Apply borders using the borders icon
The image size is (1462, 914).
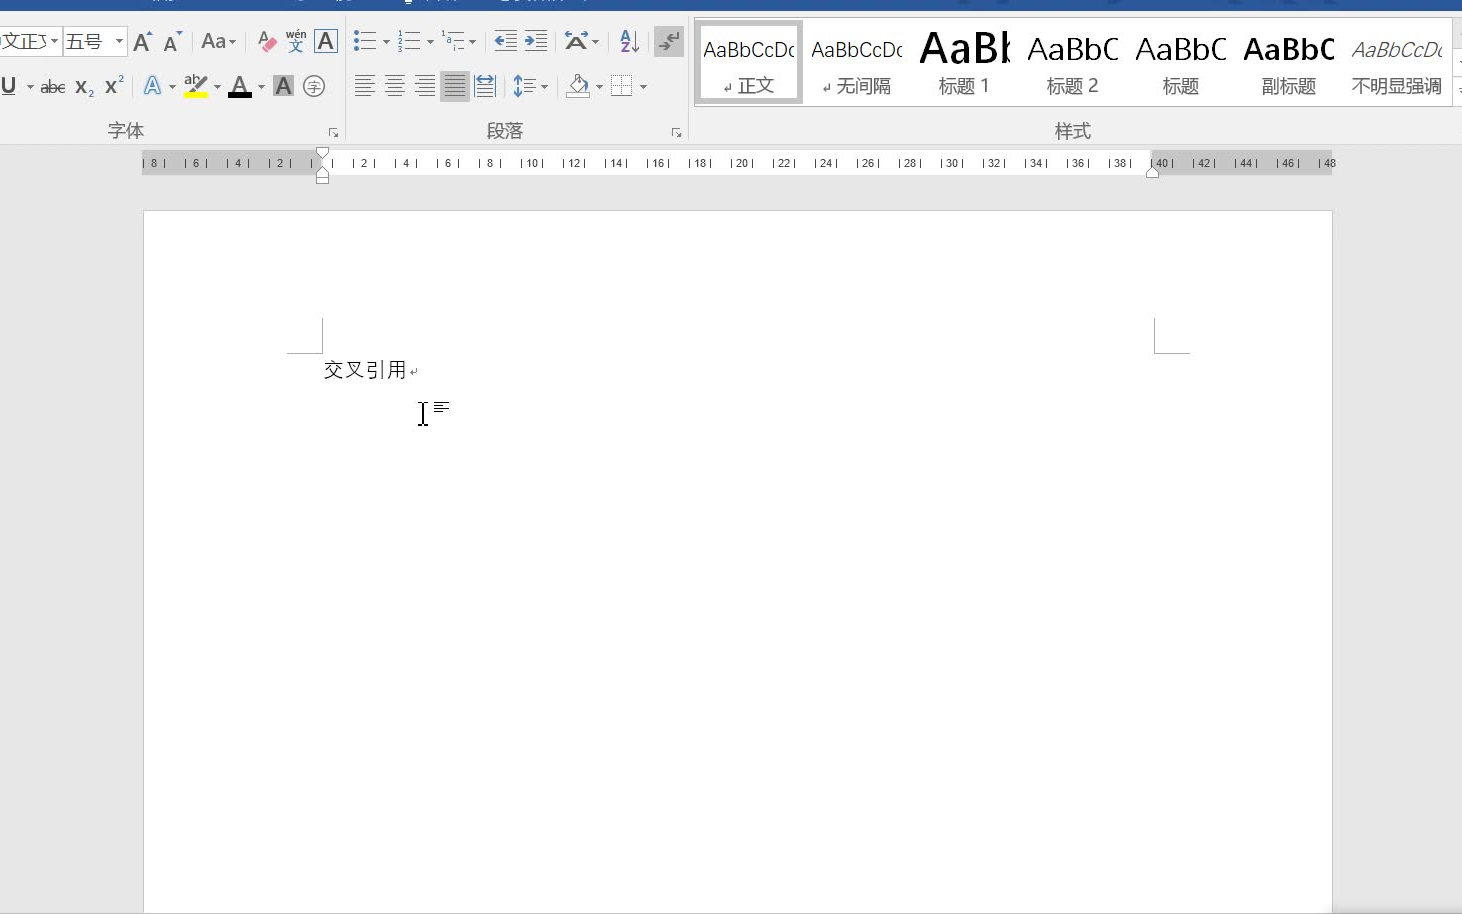tap(621, 86)
